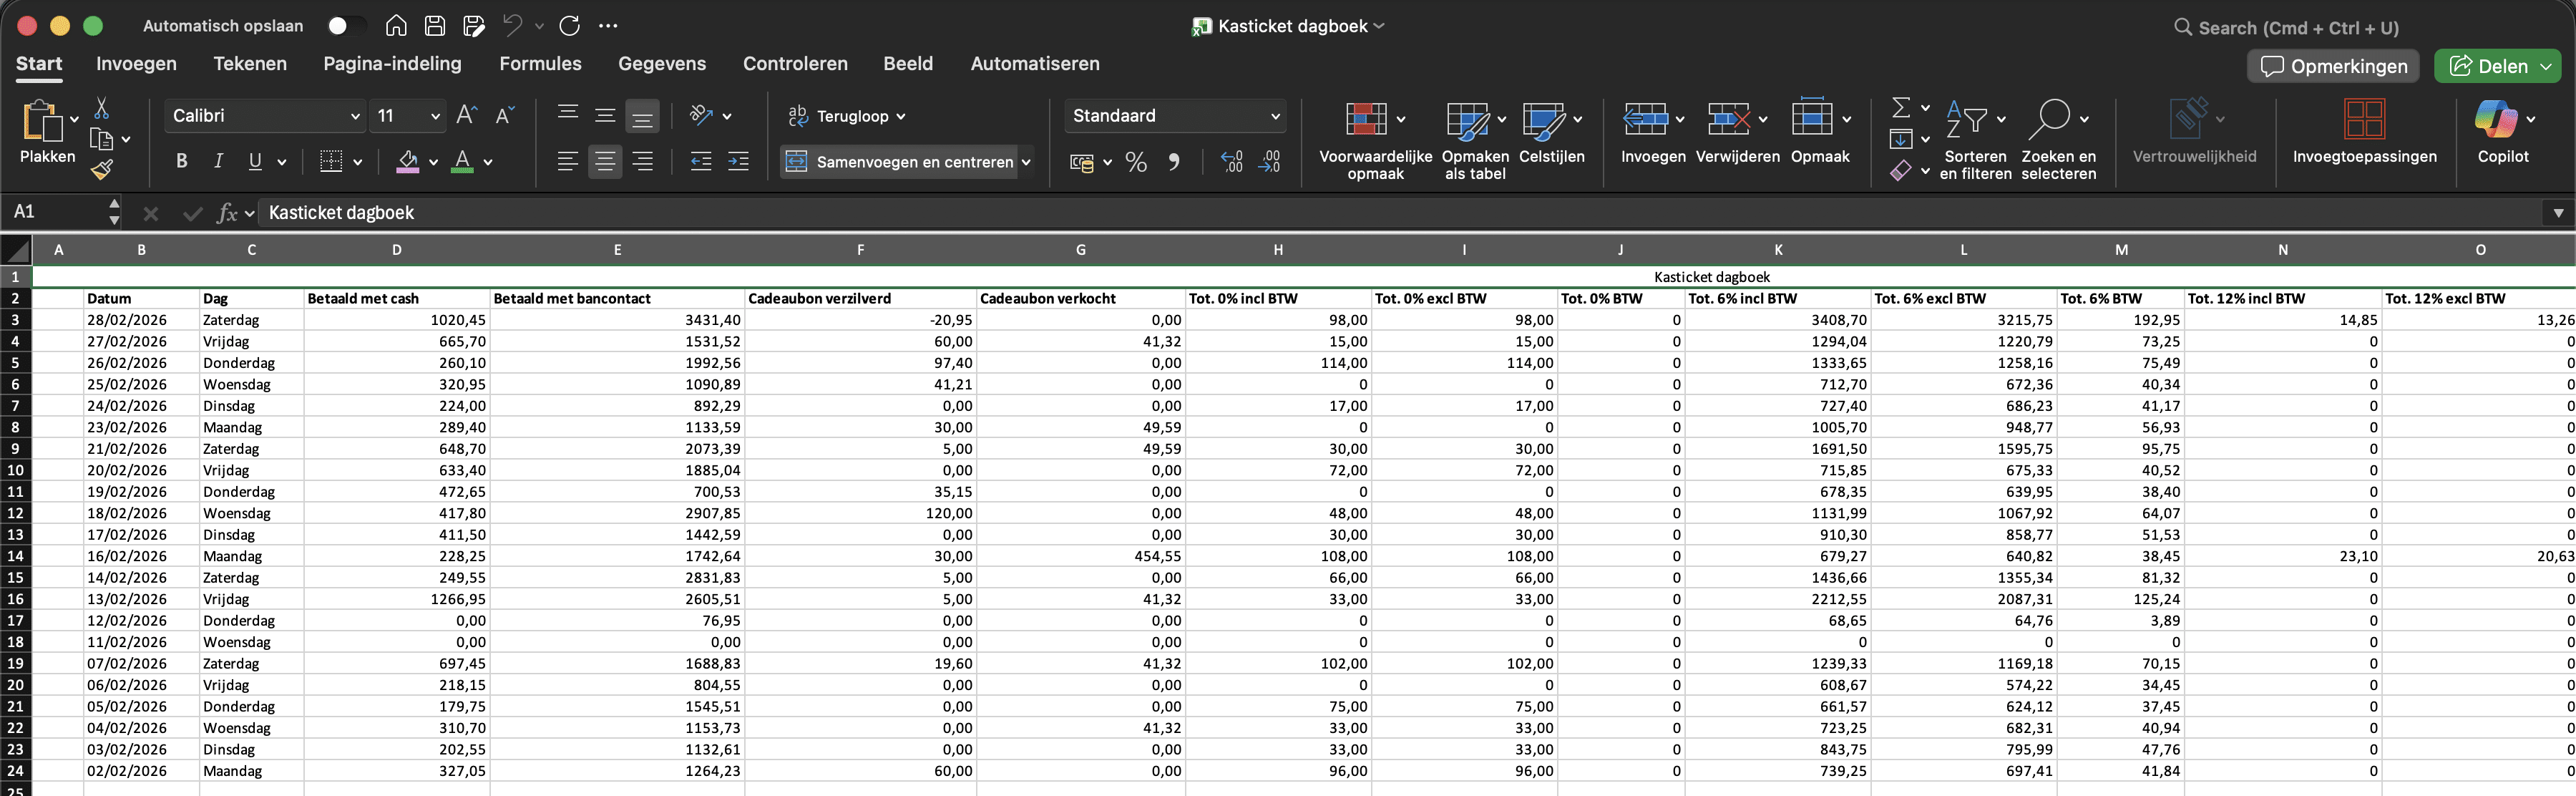Increase decimal places
The width and height of the screenshot is (2576, 796).
pos(1232,162)
